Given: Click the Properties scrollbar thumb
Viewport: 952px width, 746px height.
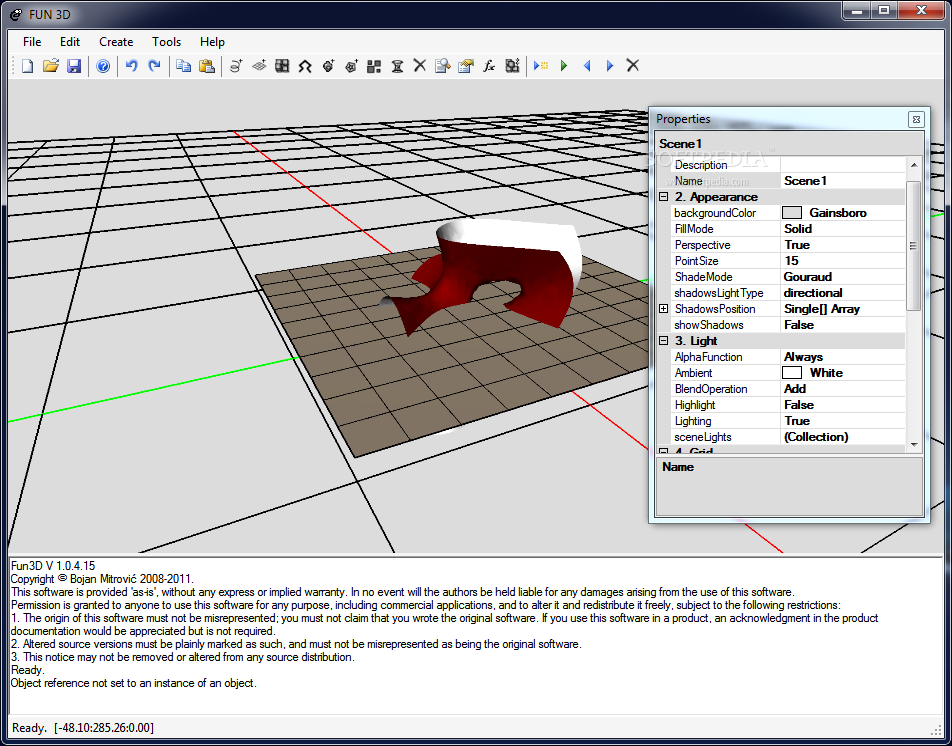Looking at the screenshot, I should click(x=913, y=246).
